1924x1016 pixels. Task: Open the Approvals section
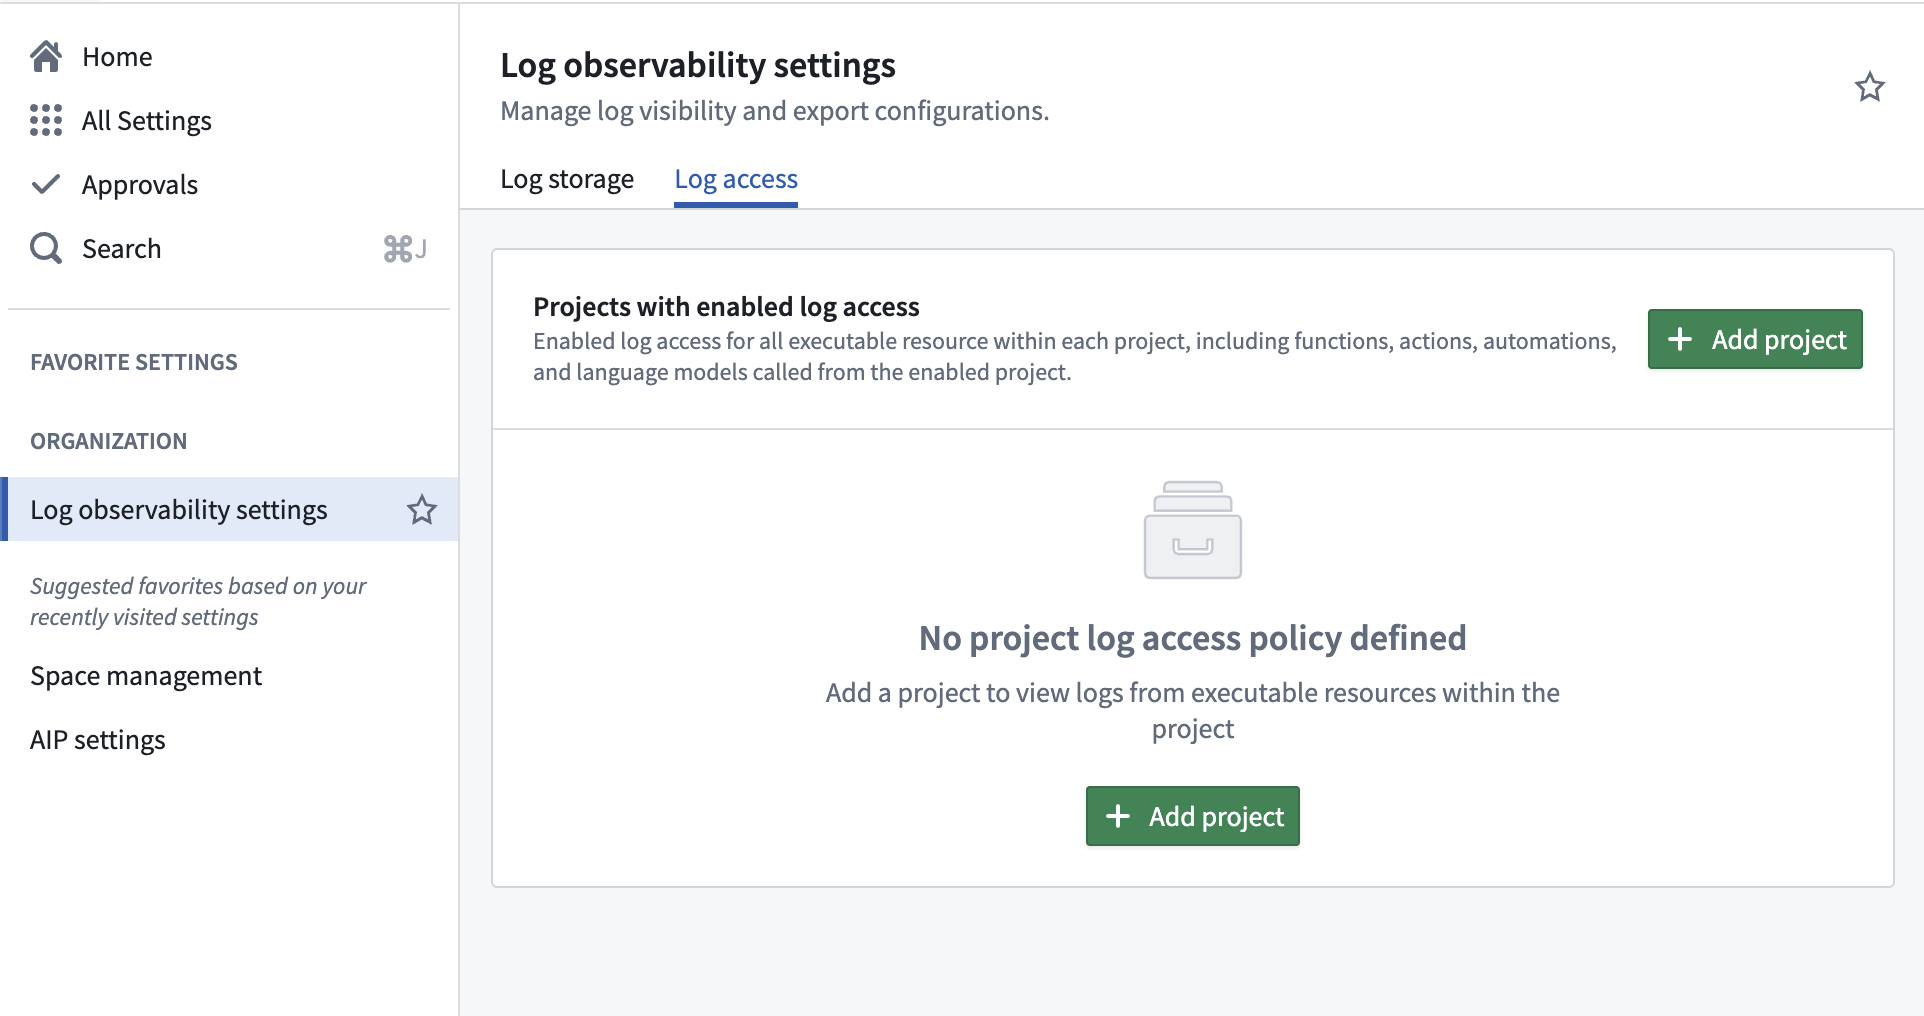pos(139,184)
